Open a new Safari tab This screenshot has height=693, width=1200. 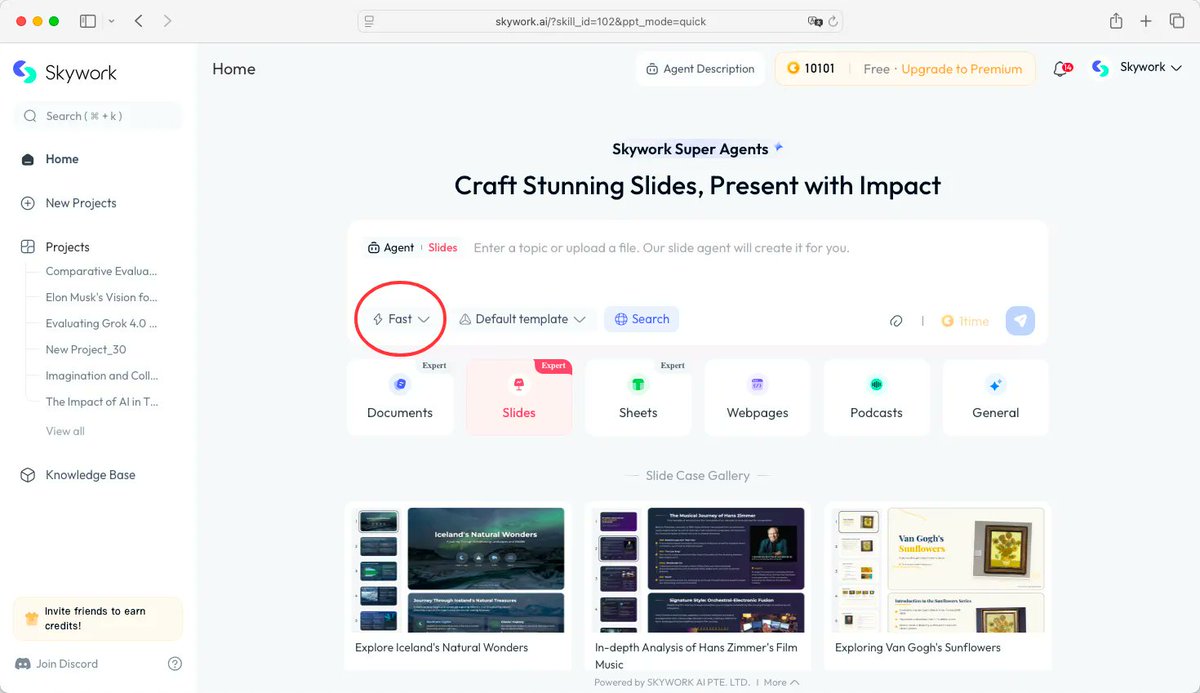[x=1147, y=21]
